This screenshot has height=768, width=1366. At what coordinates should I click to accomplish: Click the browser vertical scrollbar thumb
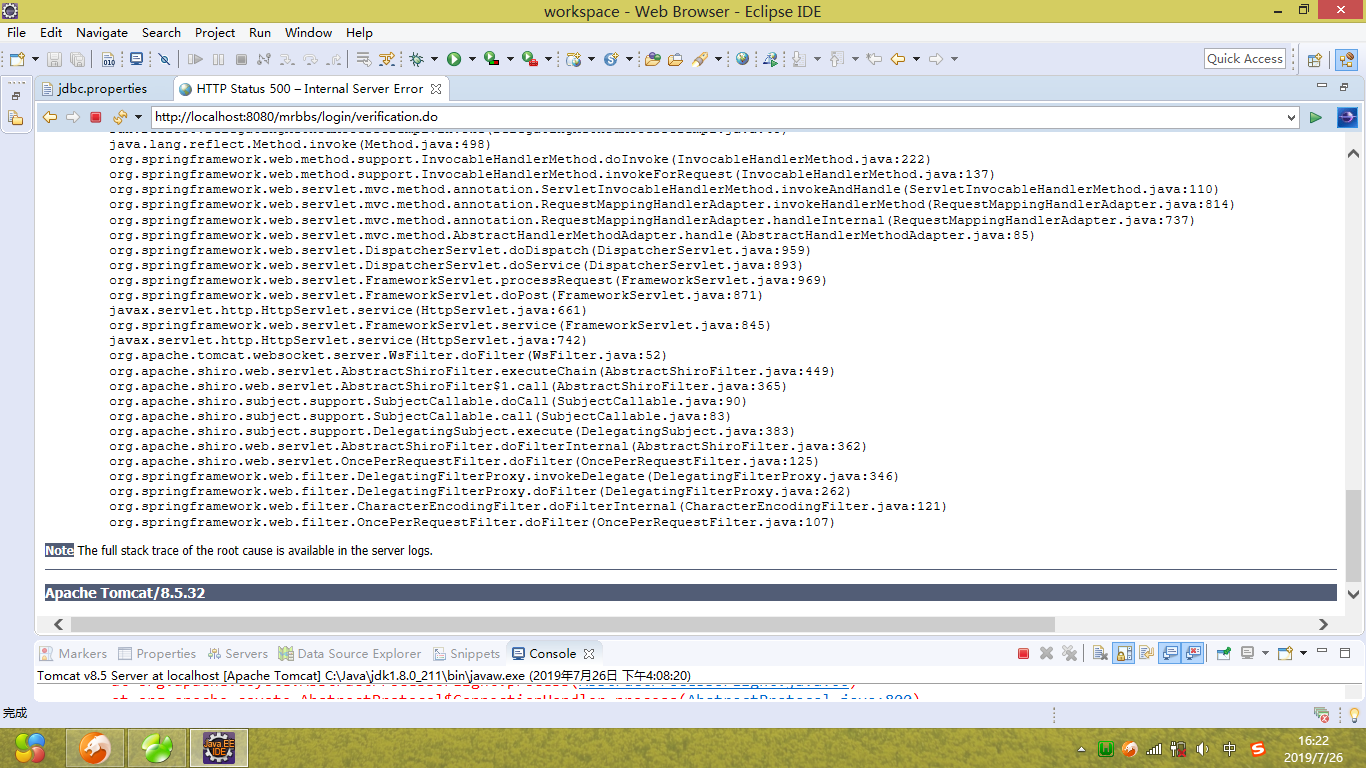tap(1353, 536)
